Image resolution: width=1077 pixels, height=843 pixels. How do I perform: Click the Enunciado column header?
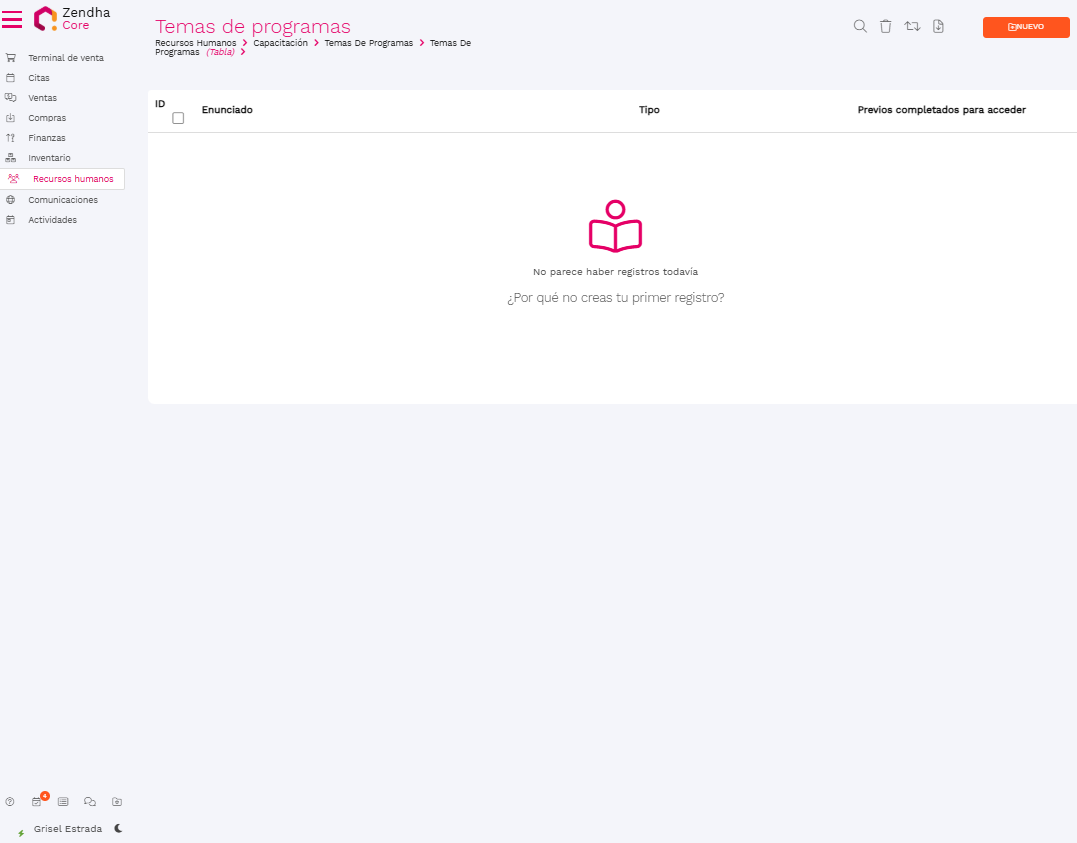(227, 110)
